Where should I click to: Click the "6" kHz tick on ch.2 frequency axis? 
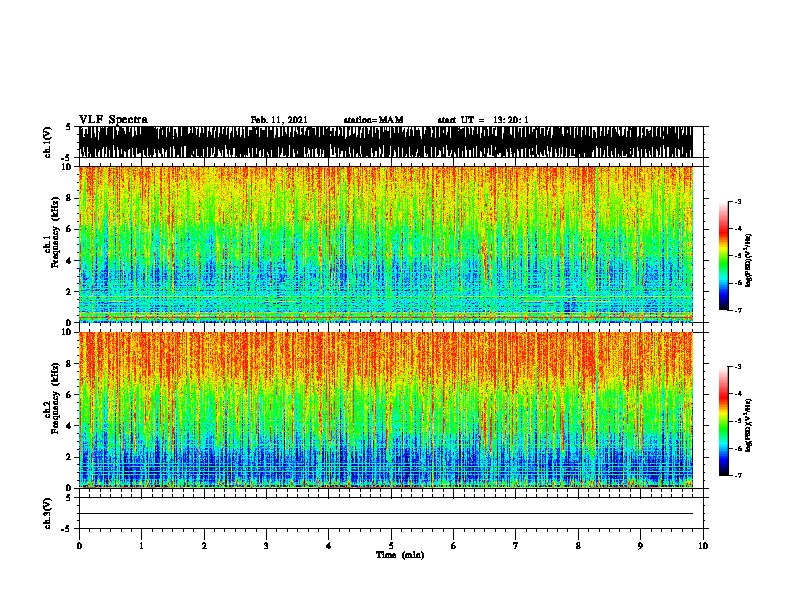(x=69, y=394)
